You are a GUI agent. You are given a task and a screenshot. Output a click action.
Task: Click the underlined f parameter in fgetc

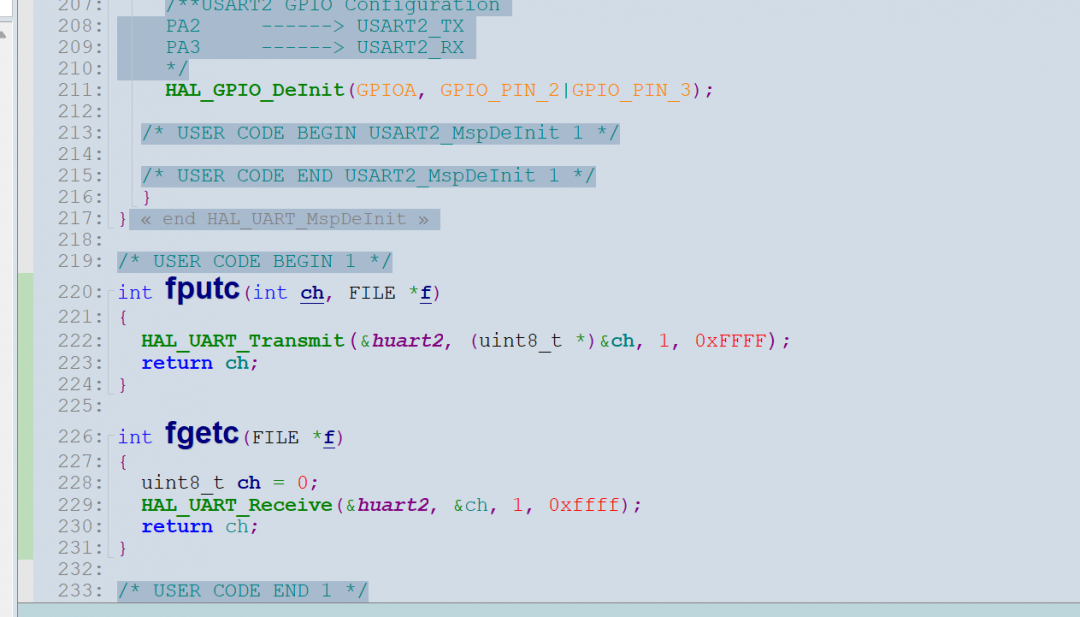pos(327,436)
